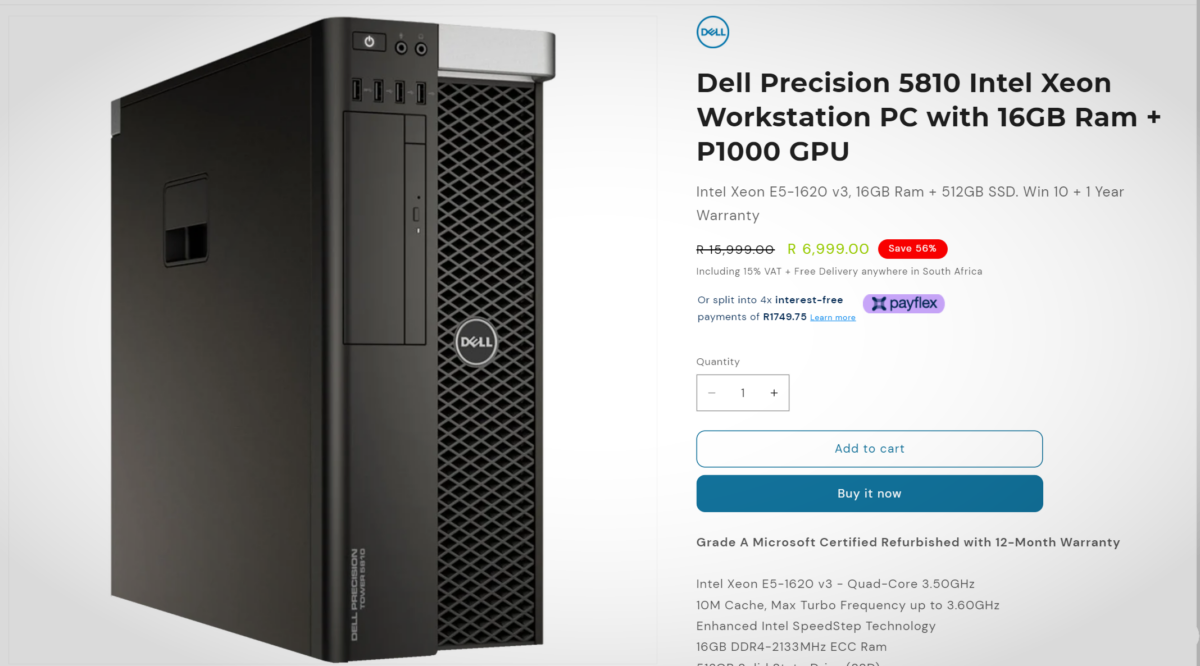The height and width of the screenshot is (666, 1200).
Task: Click the Buy it now button
Action: coord(869,494)
